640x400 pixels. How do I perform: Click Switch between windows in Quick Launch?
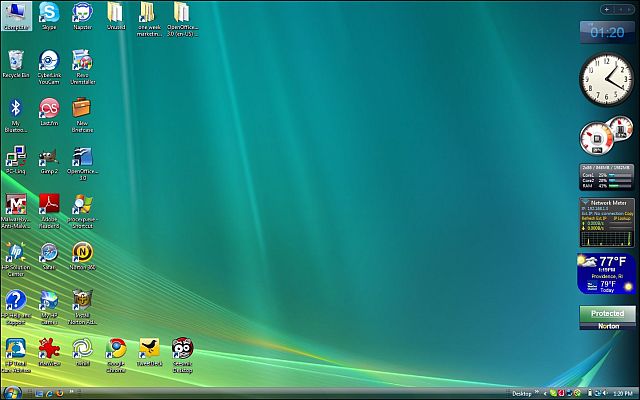39,394
